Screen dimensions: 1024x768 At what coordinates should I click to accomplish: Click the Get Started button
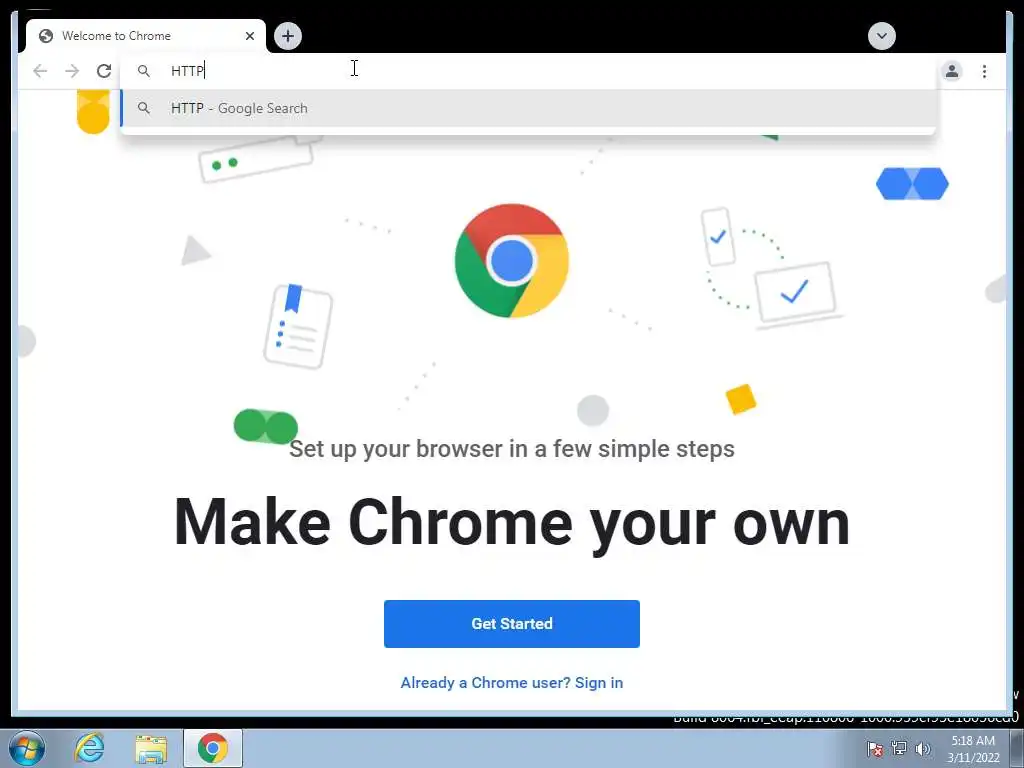[512, 624]
